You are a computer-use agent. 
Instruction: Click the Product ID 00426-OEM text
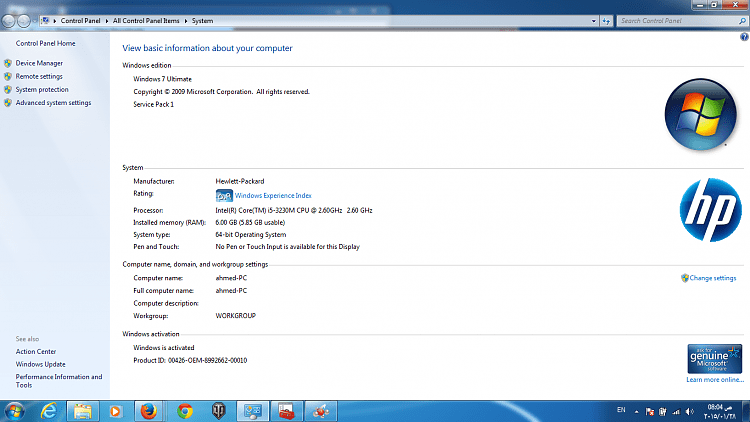click(190, 361)
